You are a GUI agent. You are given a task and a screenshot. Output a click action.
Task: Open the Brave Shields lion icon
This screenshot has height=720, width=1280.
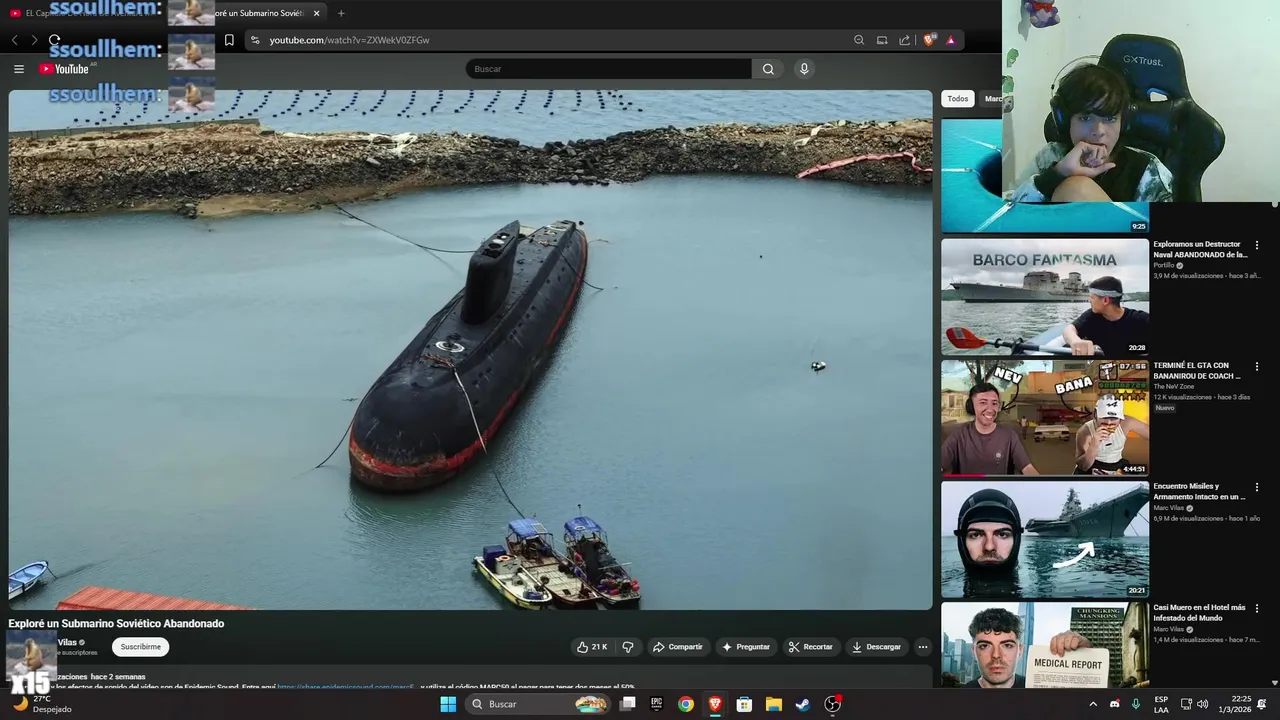(929, 40)
